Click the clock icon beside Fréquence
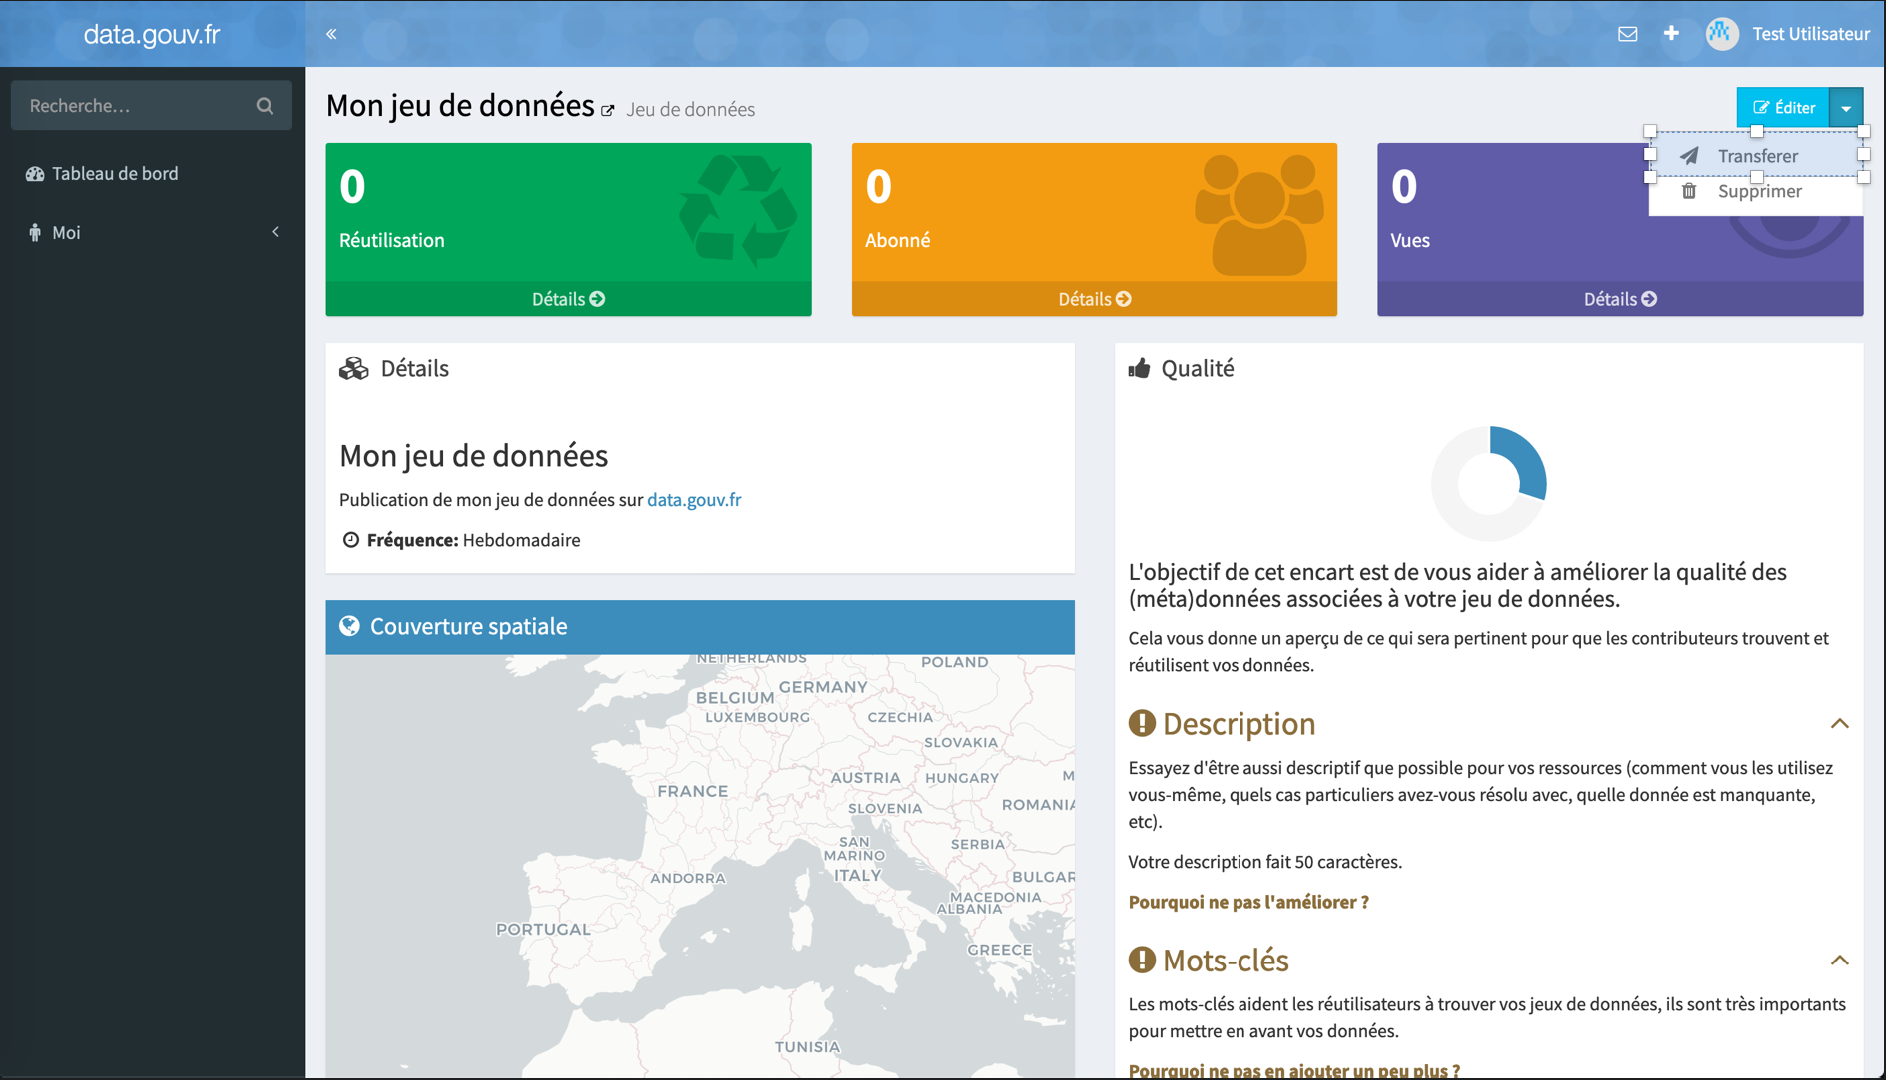Image resolution: width=1886 pixels, height=1080 pixels. tap(350, 540)
